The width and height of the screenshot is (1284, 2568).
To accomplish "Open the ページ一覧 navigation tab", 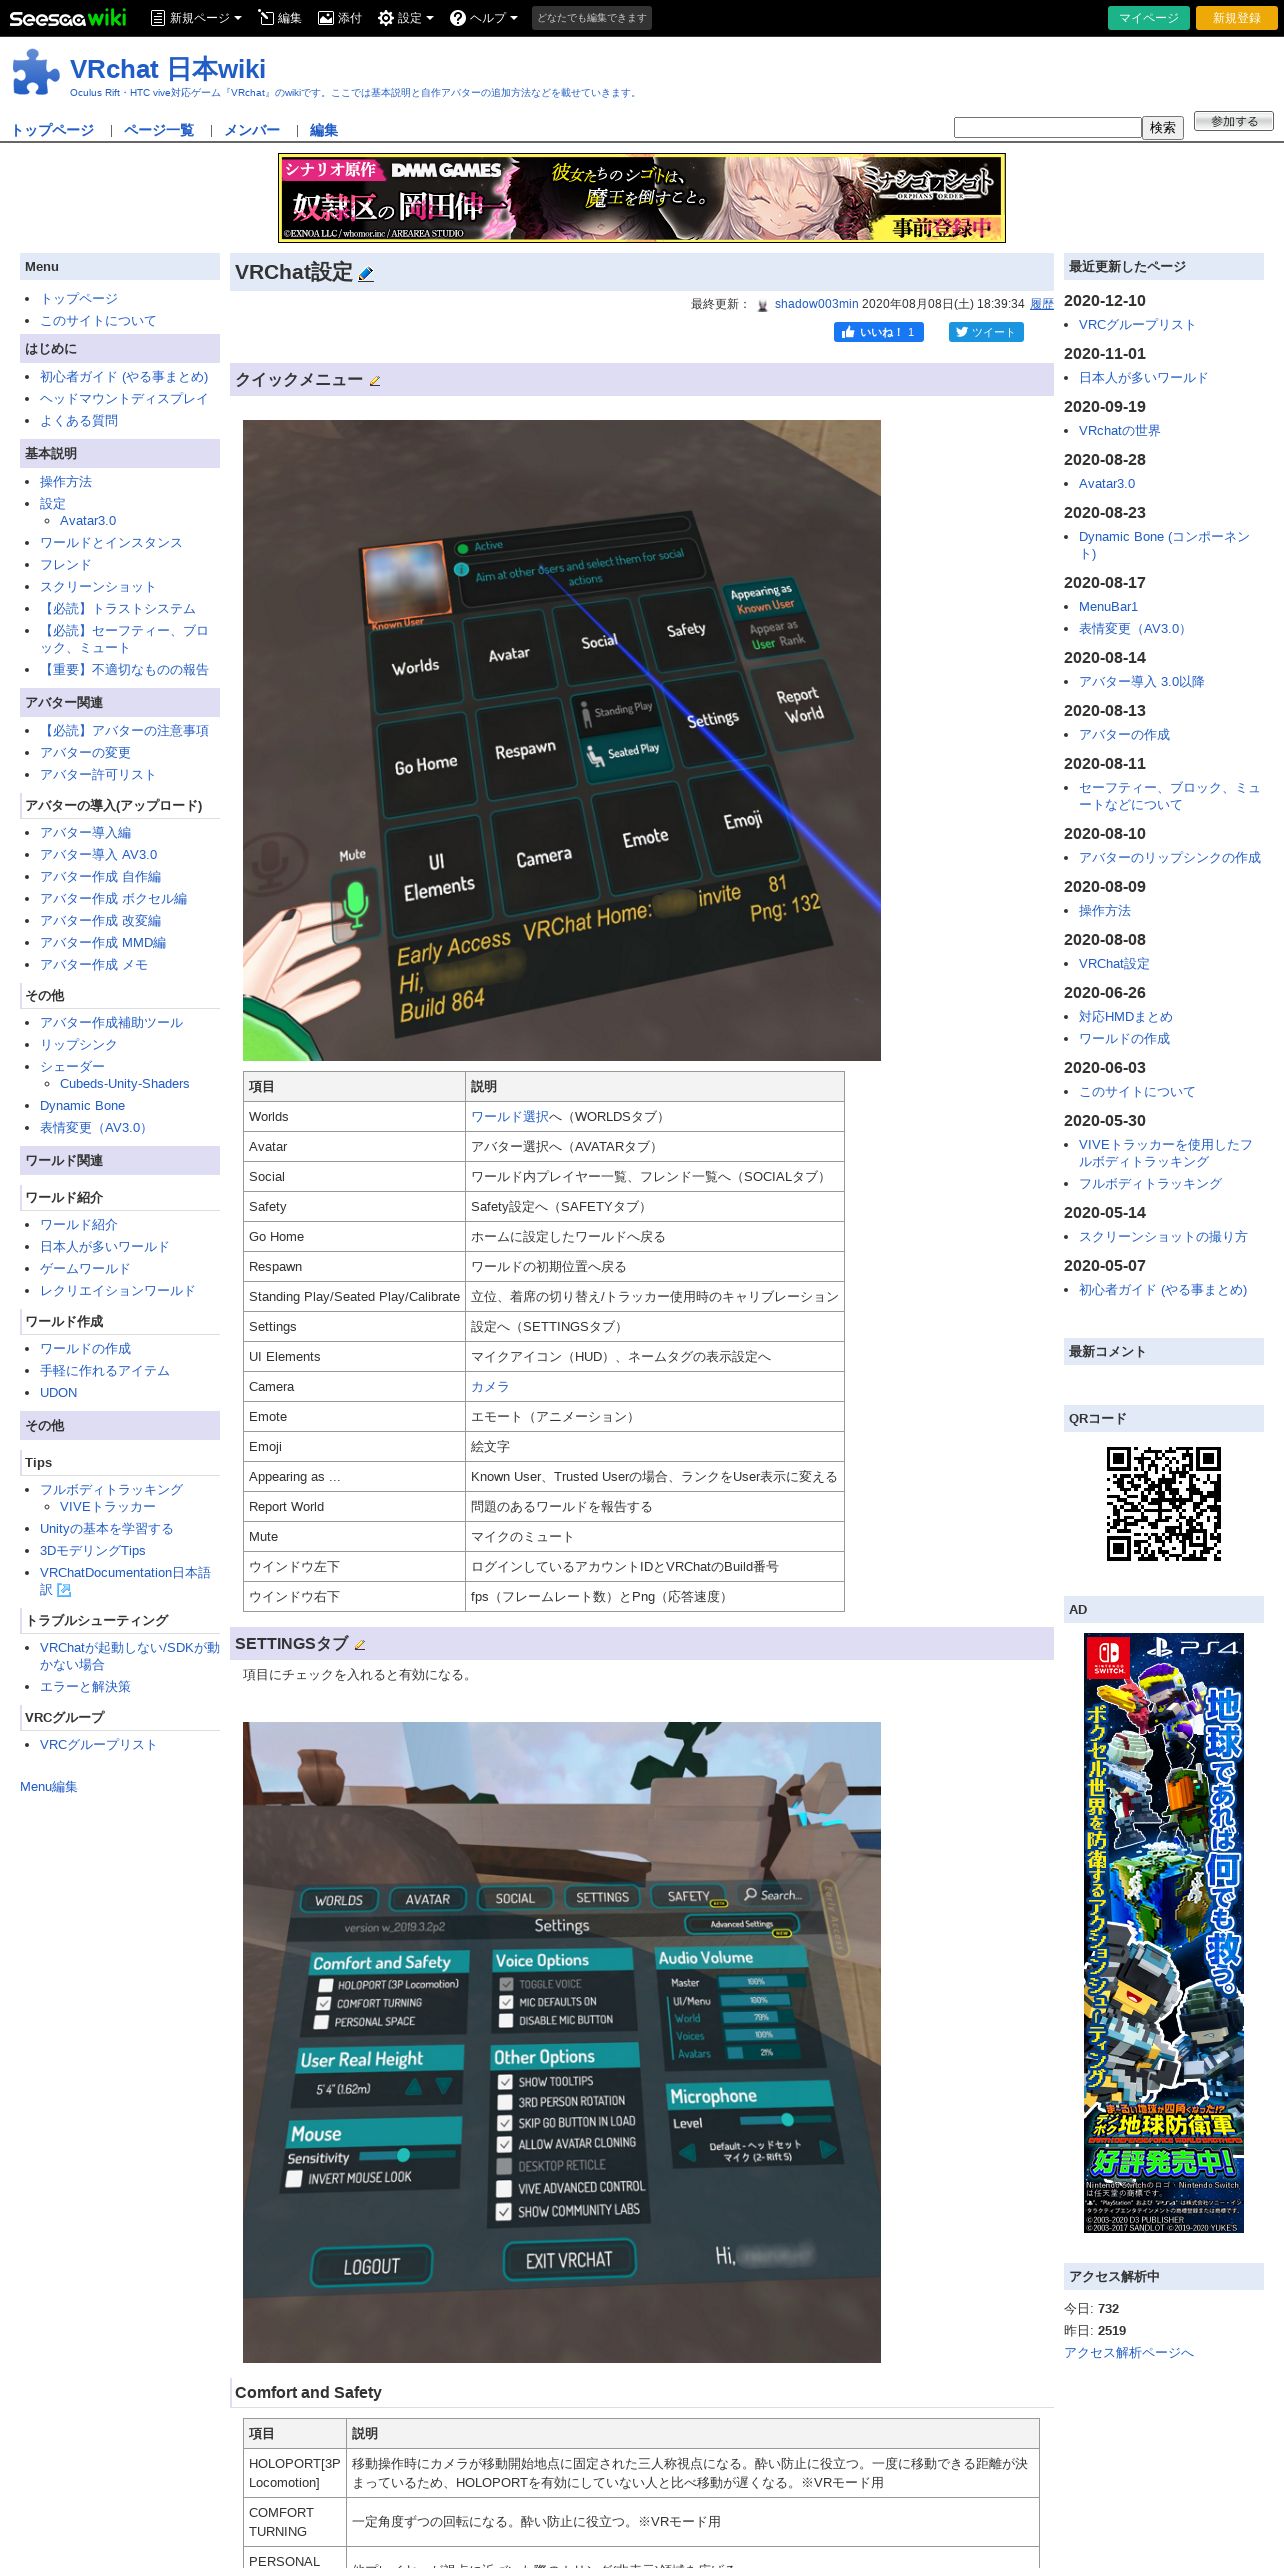I will coord(159,130).
